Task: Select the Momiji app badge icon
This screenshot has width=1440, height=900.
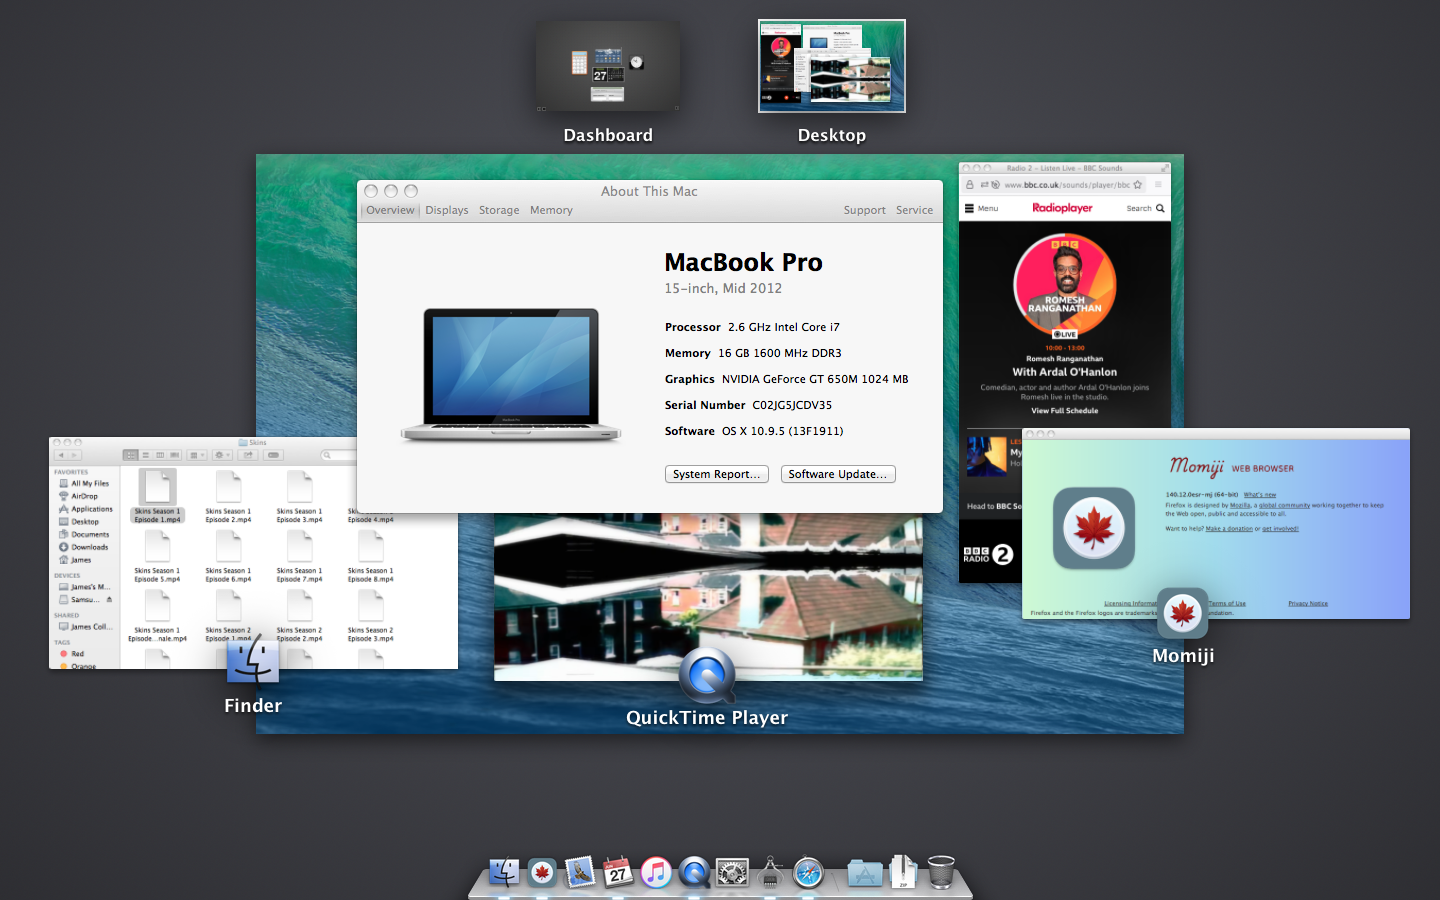Action: pos(1183,613)
